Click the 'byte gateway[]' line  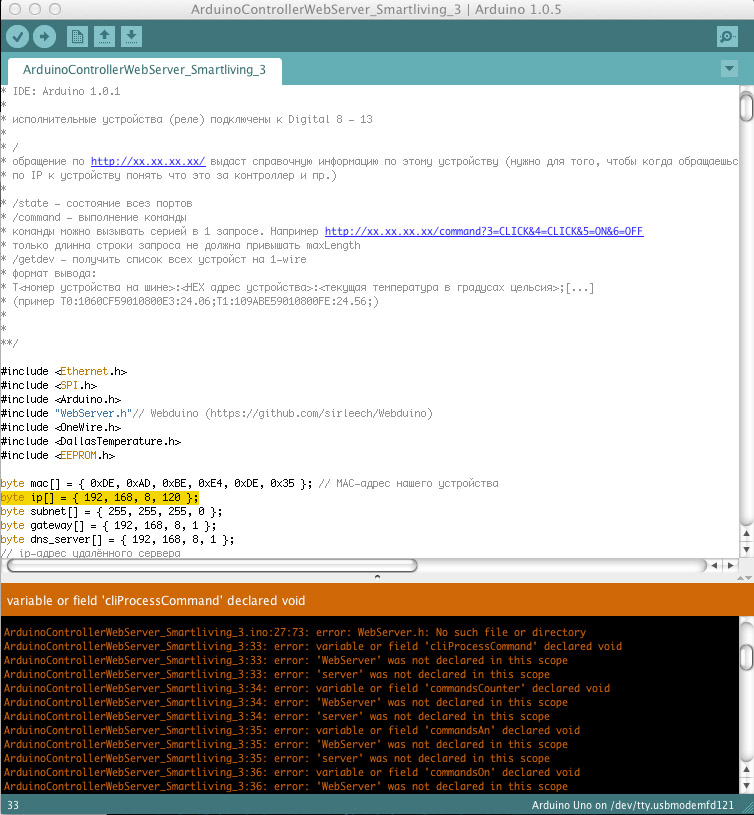(108, 526)
